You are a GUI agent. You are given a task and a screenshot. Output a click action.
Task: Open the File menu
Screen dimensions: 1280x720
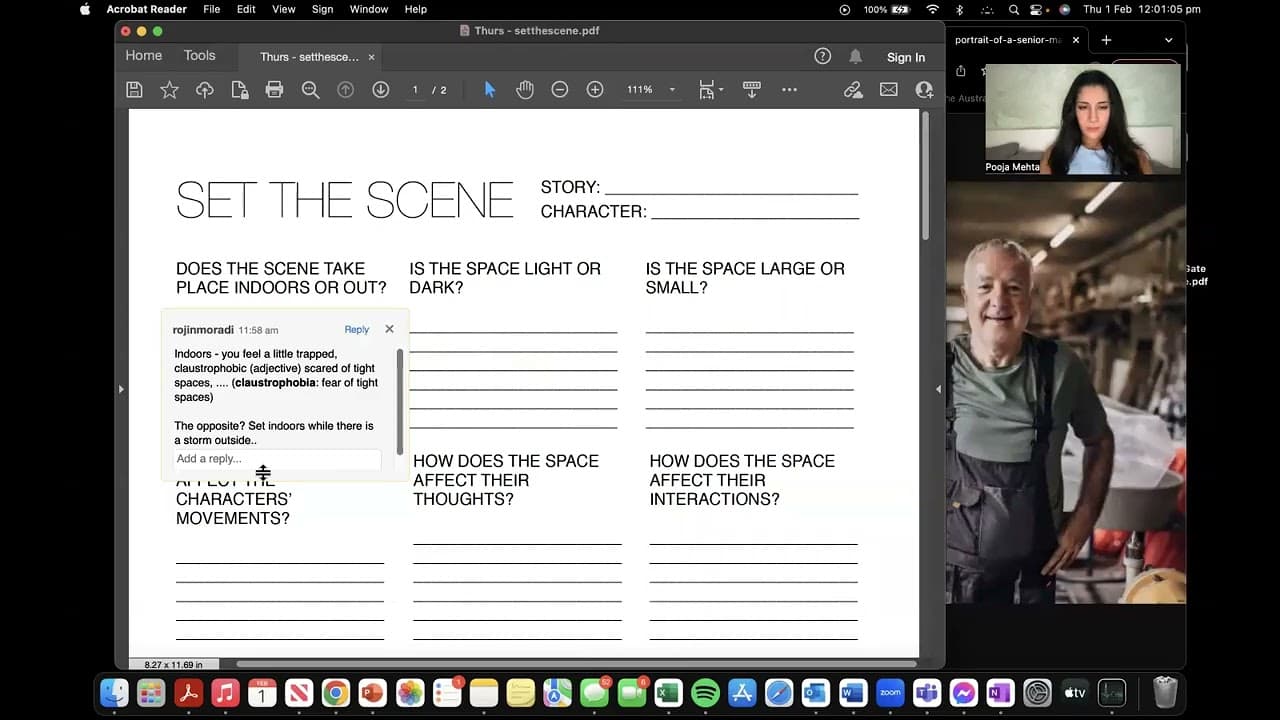click(x=212, y=9)
